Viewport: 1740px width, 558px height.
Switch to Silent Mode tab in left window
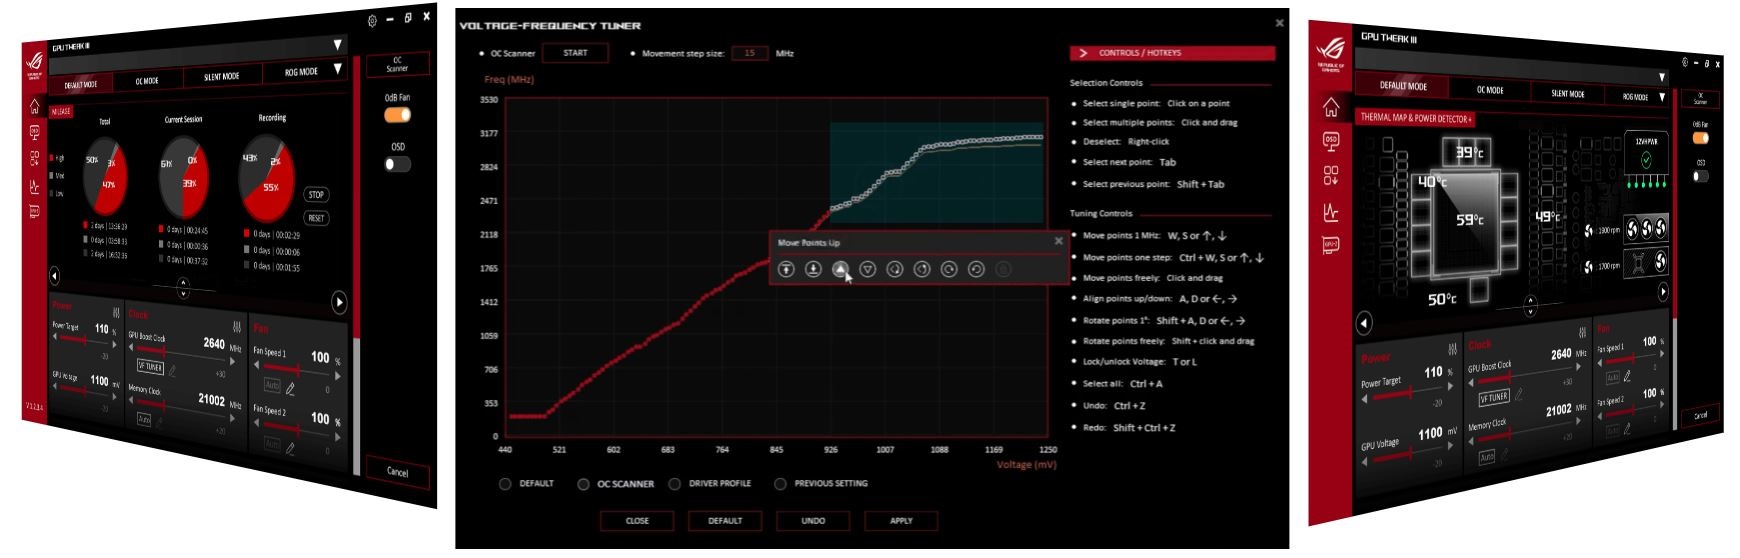click(x=221, y=77)
